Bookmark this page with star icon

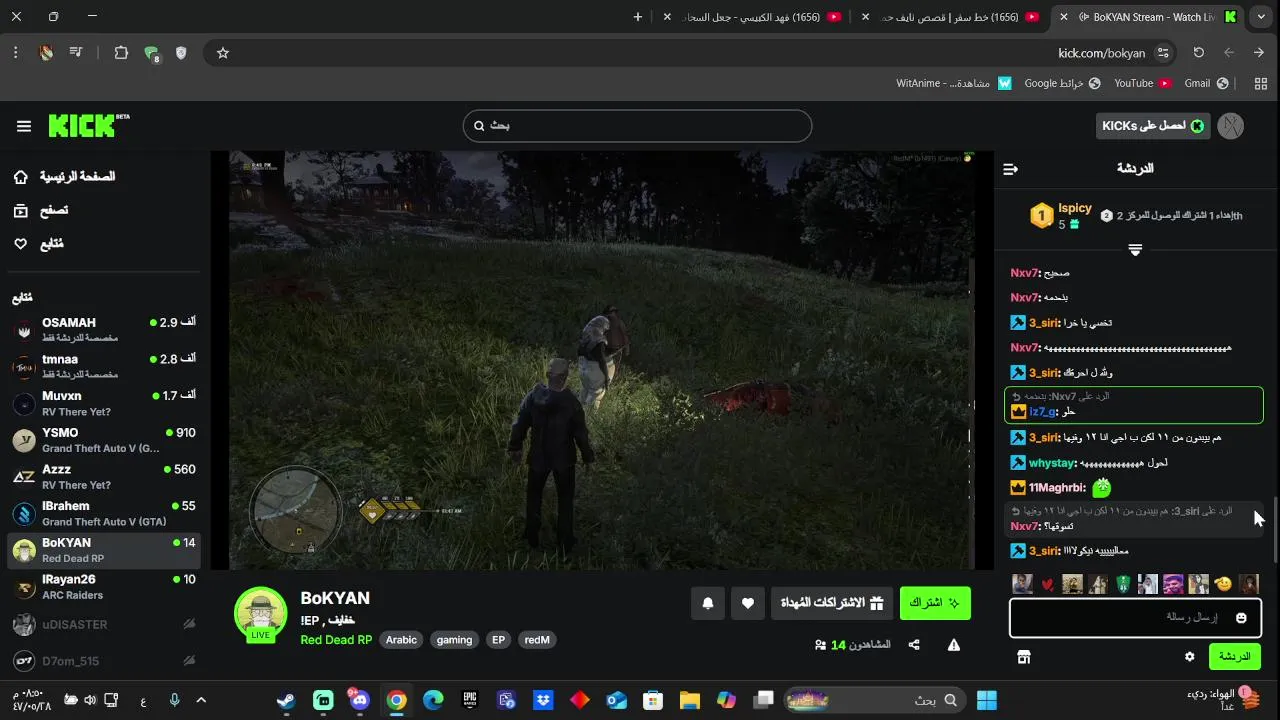pos(223,53)
